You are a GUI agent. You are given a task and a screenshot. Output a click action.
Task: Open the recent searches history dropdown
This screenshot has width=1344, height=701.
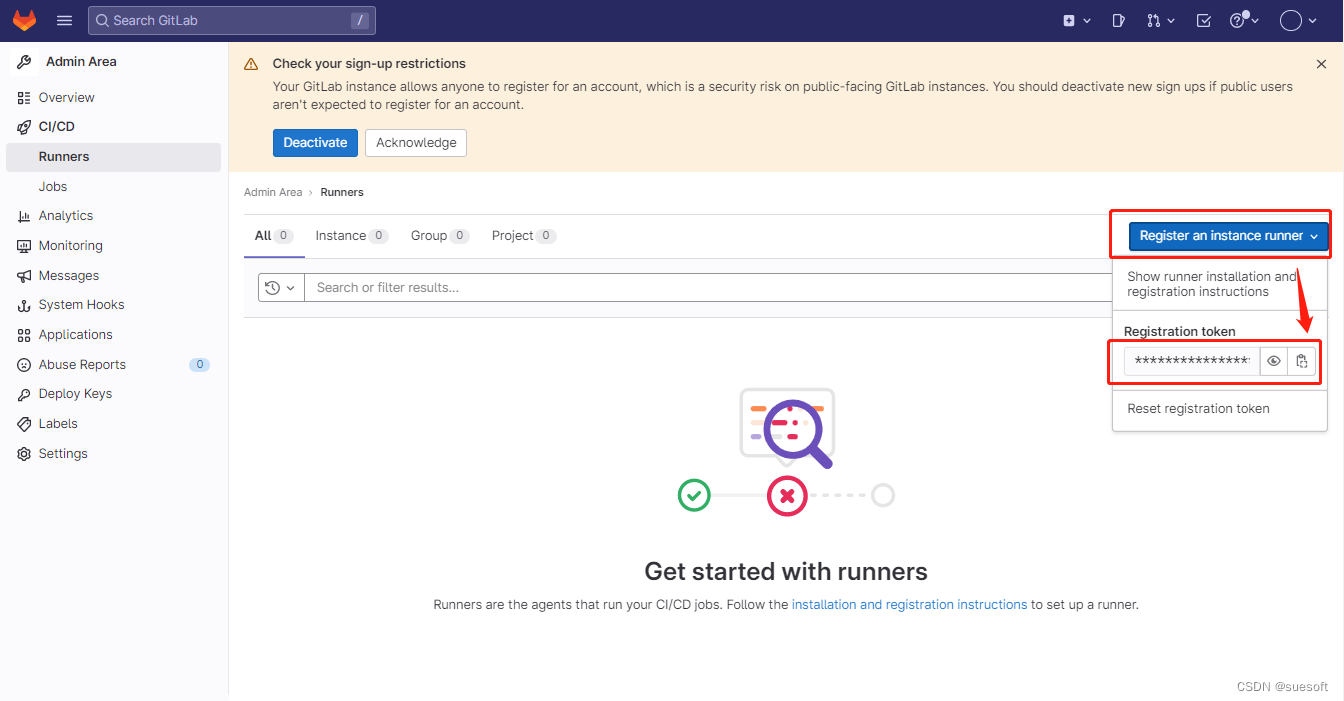(x=281, y=288)
